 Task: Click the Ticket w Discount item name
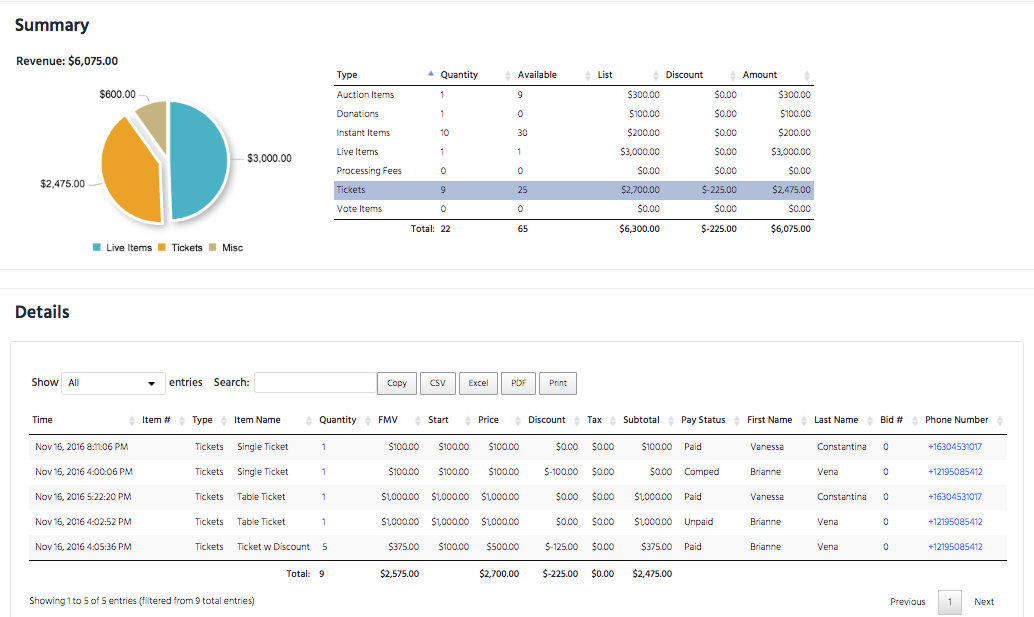(273, 547)
